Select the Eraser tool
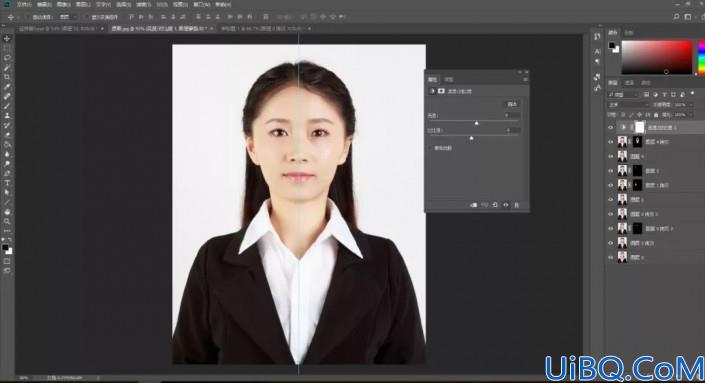This screenshot has height=383, width=705. 7,135
